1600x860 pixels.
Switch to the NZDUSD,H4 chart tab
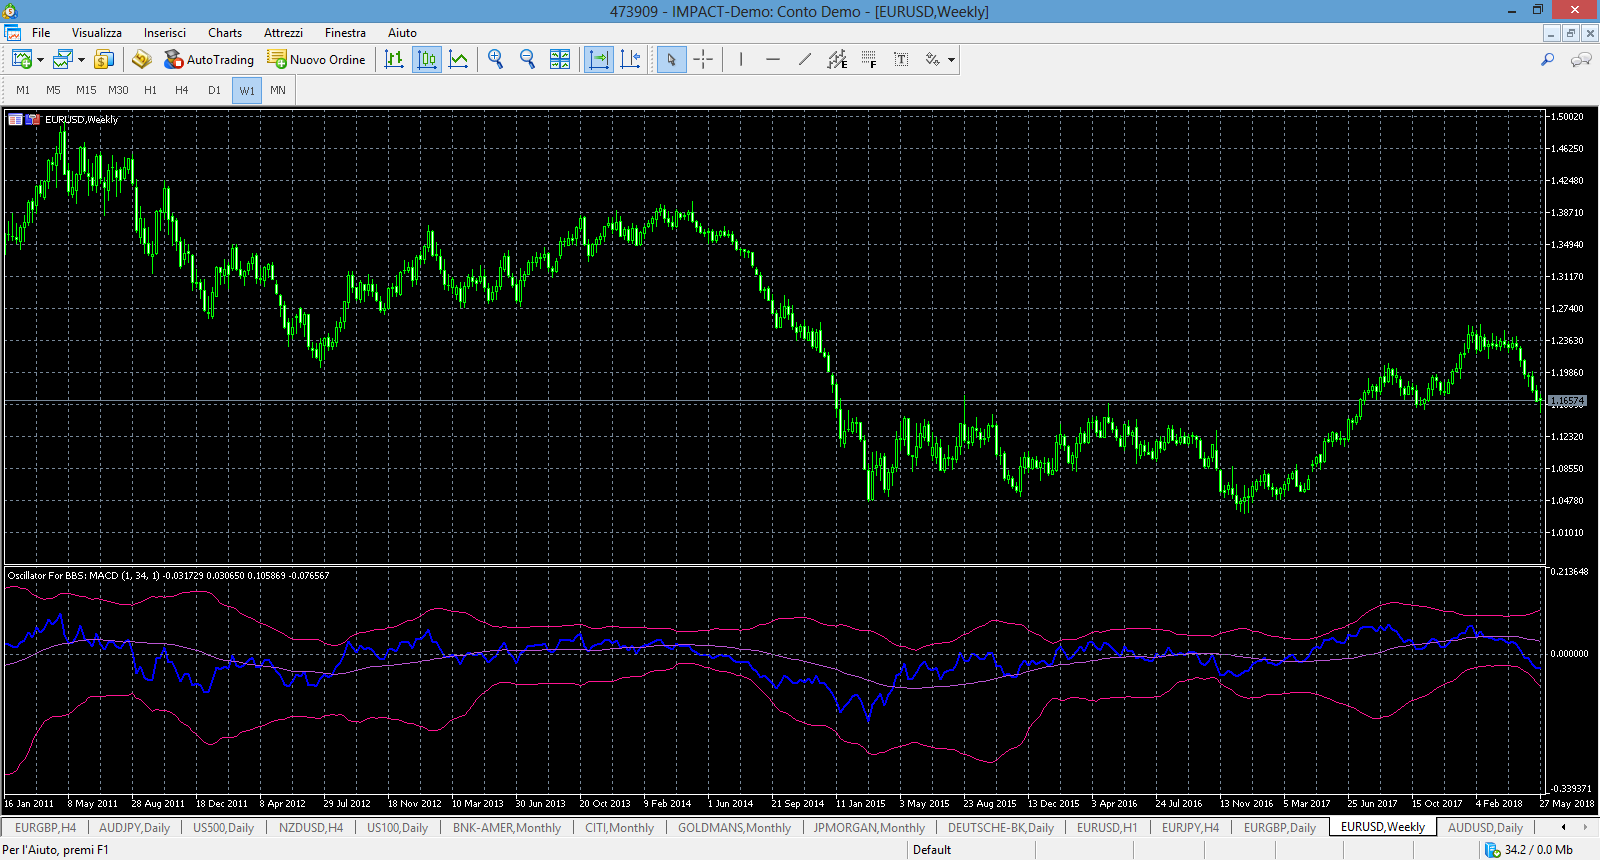[311, 828]
